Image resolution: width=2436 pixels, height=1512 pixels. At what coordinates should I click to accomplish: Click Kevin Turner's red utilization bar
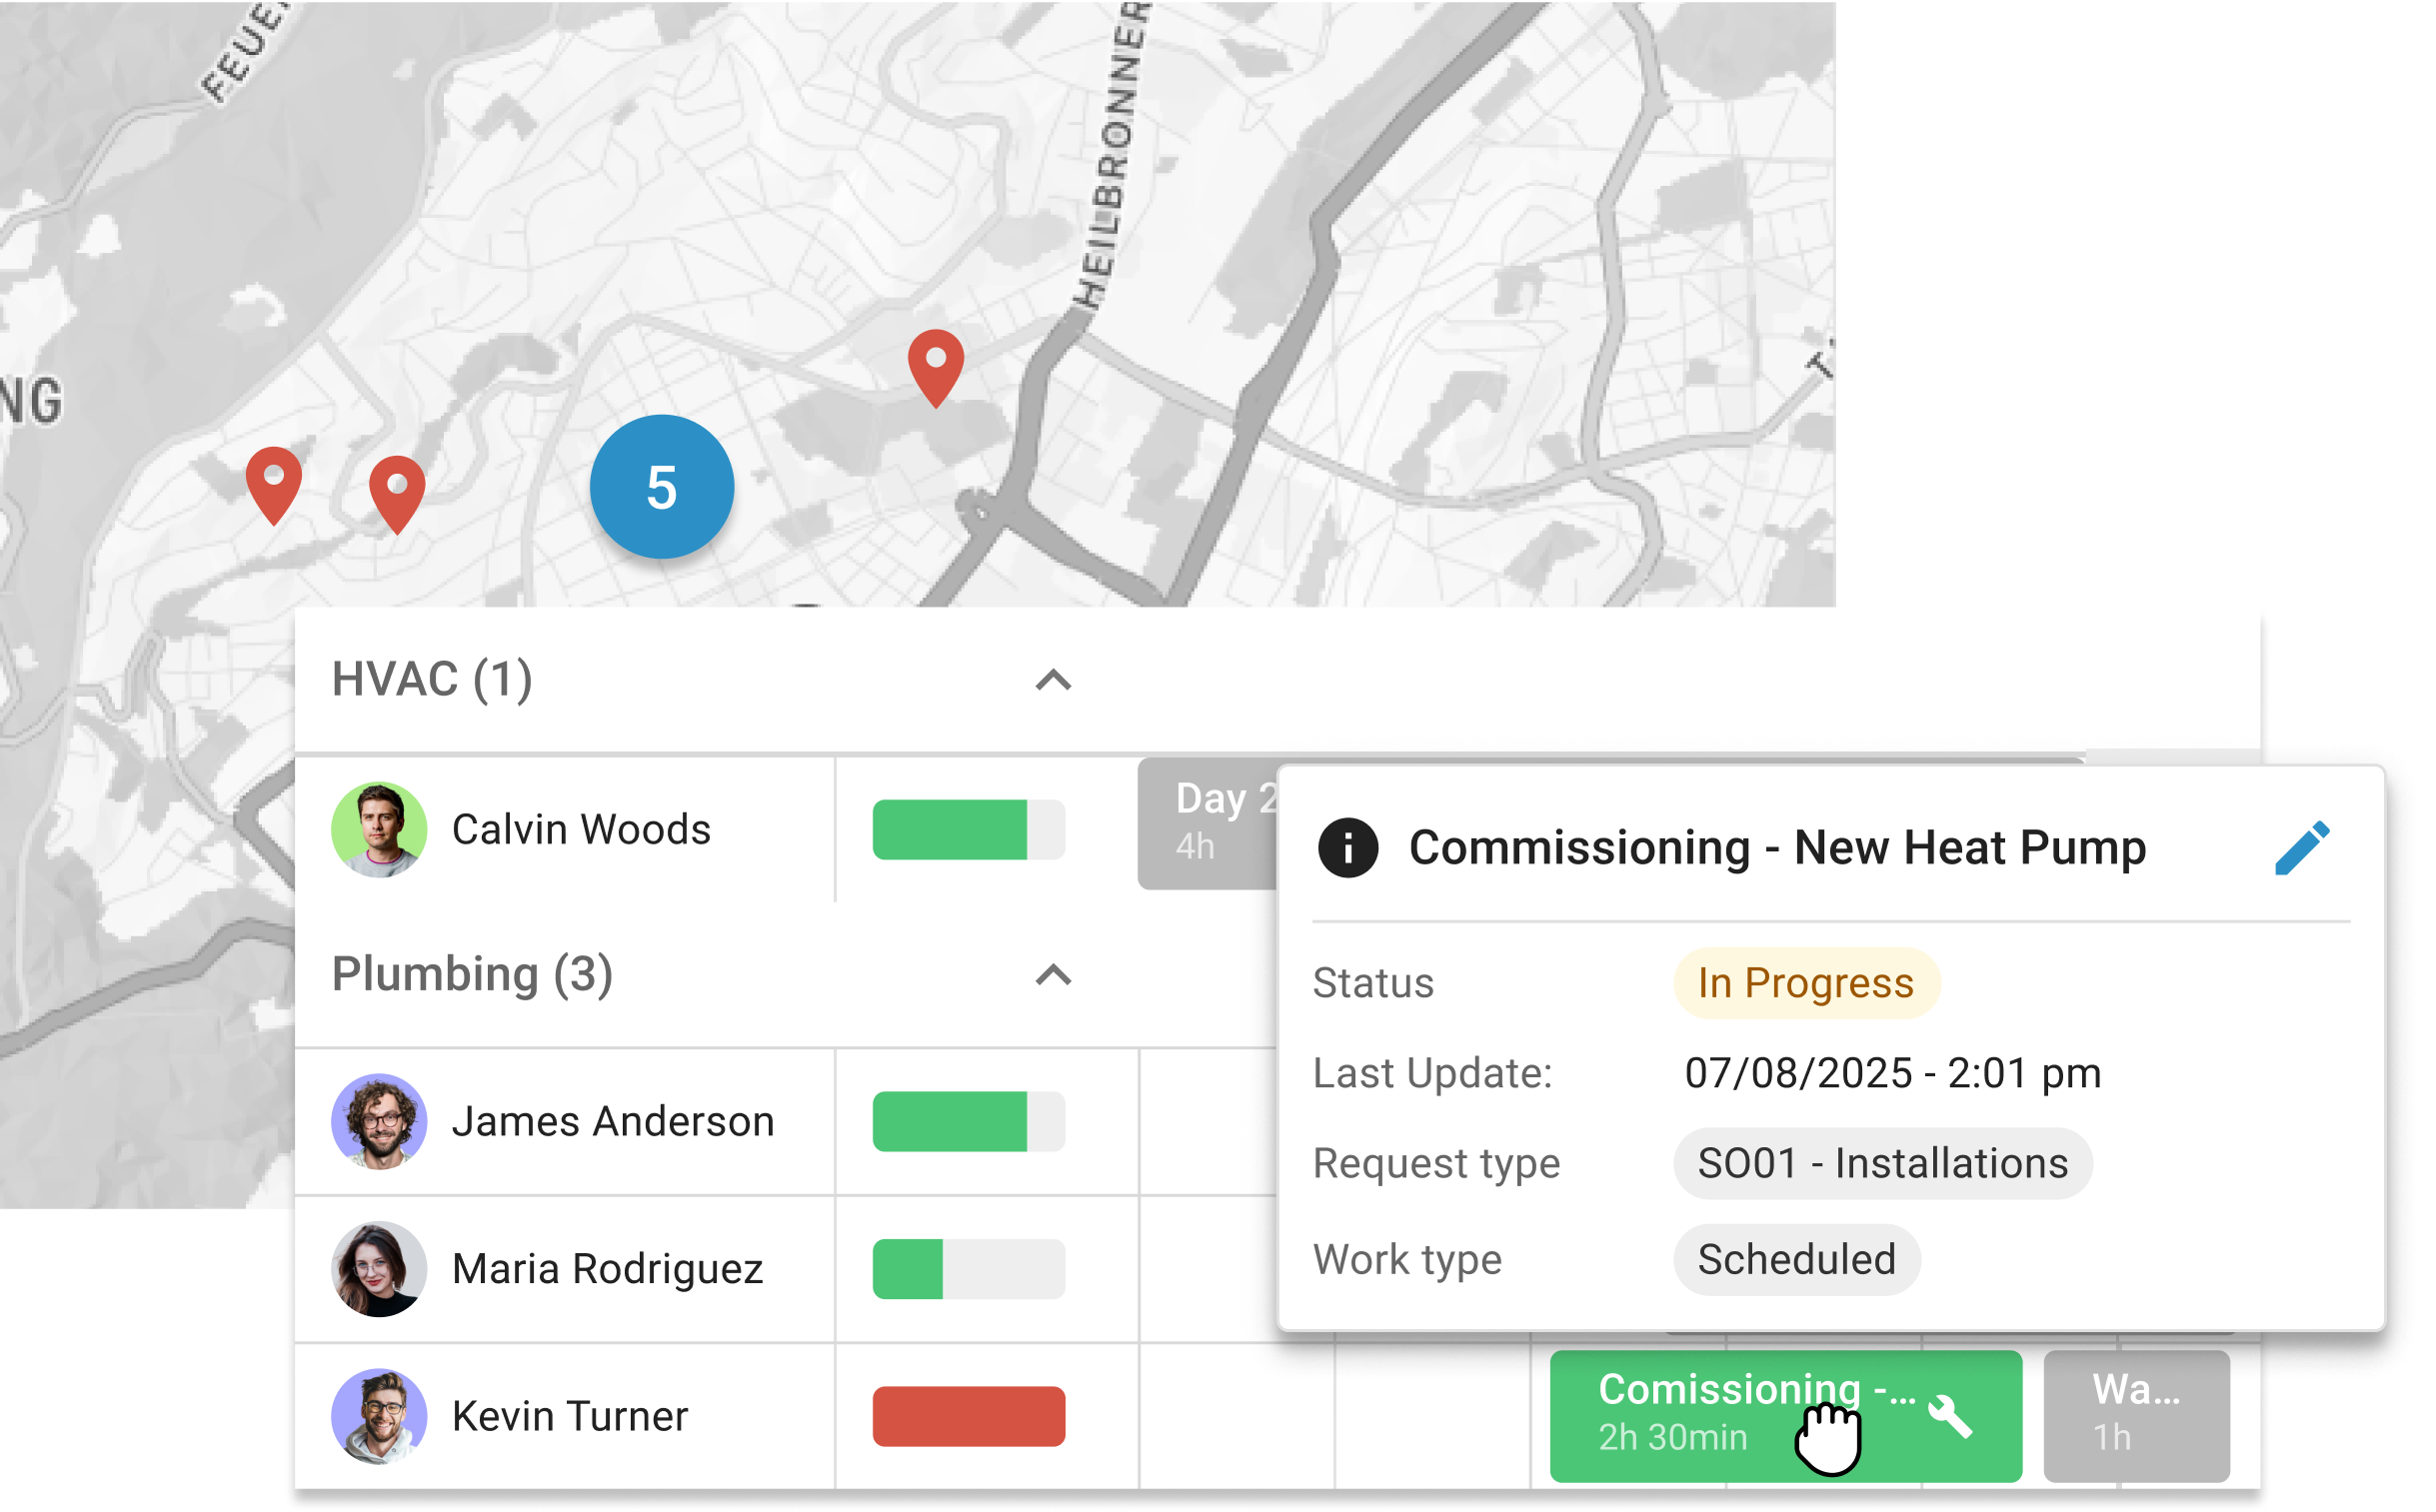point(968,1416)
